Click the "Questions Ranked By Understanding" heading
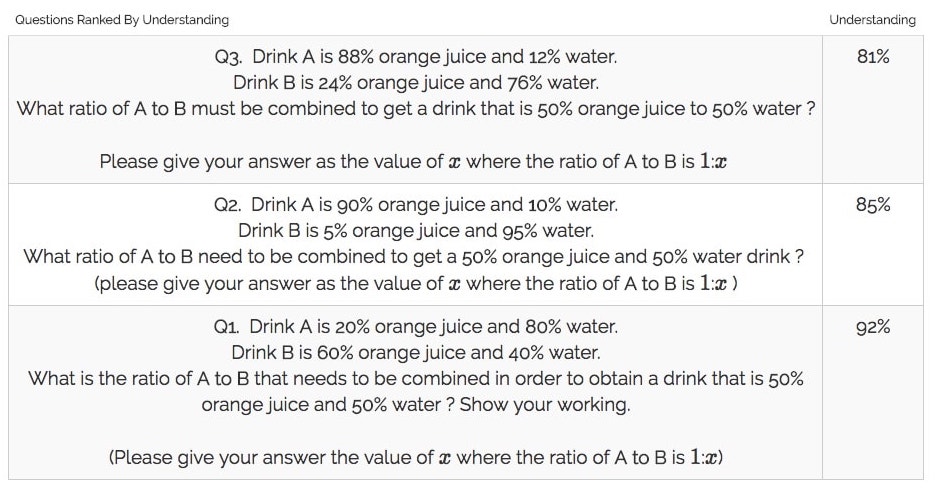 (122, 20)
